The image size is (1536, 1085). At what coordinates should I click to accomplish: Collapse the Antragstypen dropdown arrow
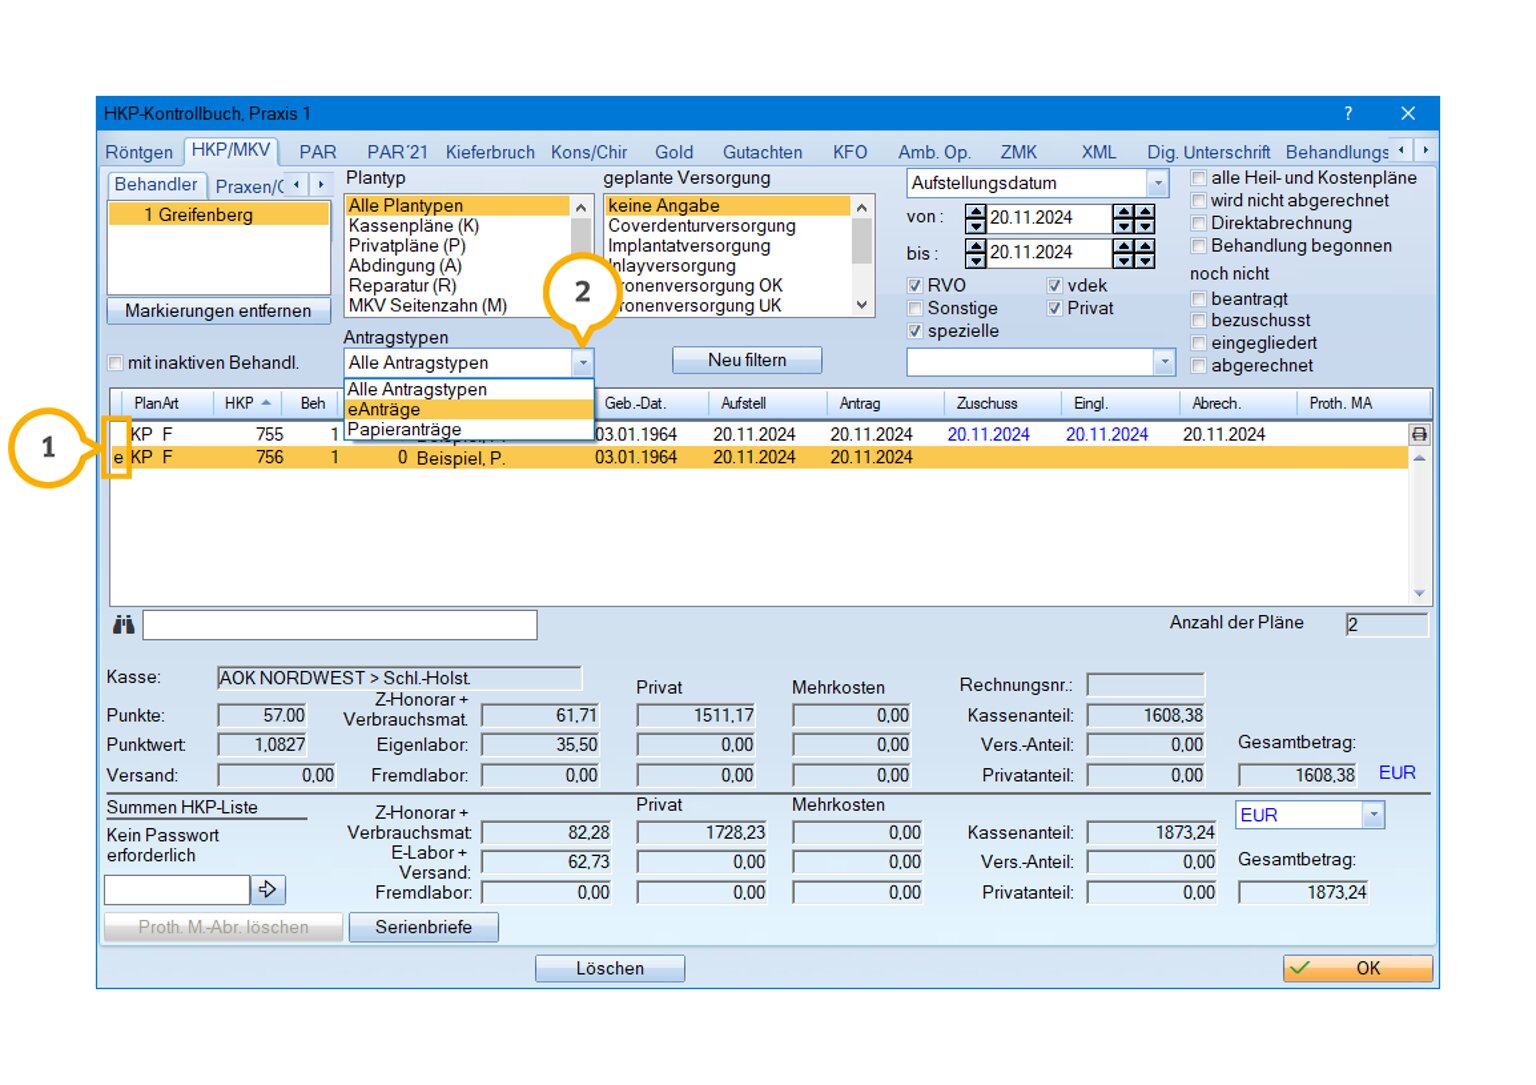pyautogui.click(x=583, y=363)
